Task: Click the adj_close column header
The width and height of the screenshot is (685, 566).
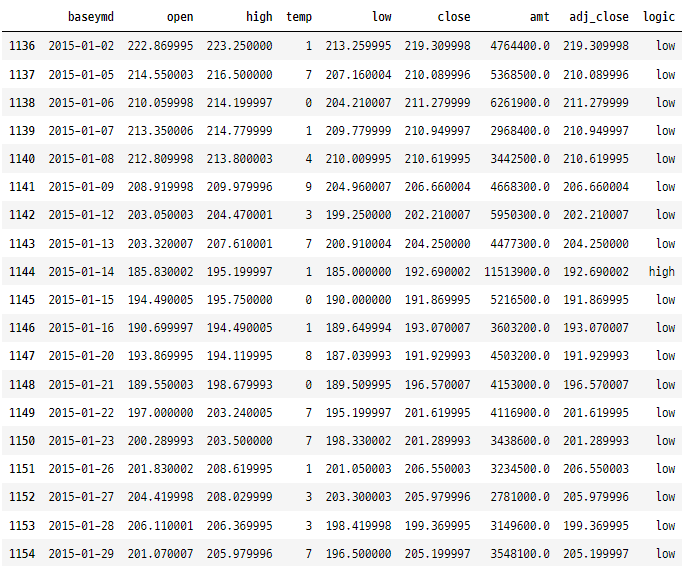Action: (599, 17)
